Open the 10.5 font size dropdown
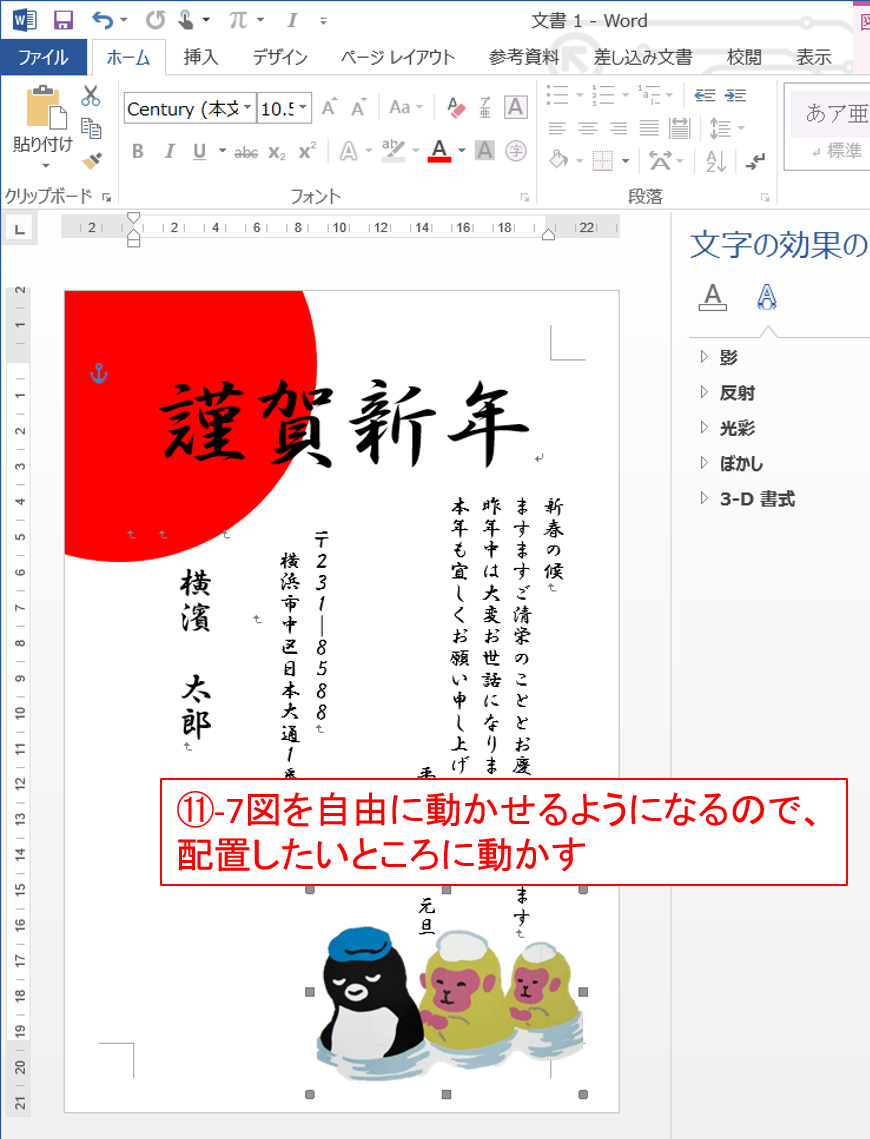The image size is (870, 1139). click(x=304, y=108)
